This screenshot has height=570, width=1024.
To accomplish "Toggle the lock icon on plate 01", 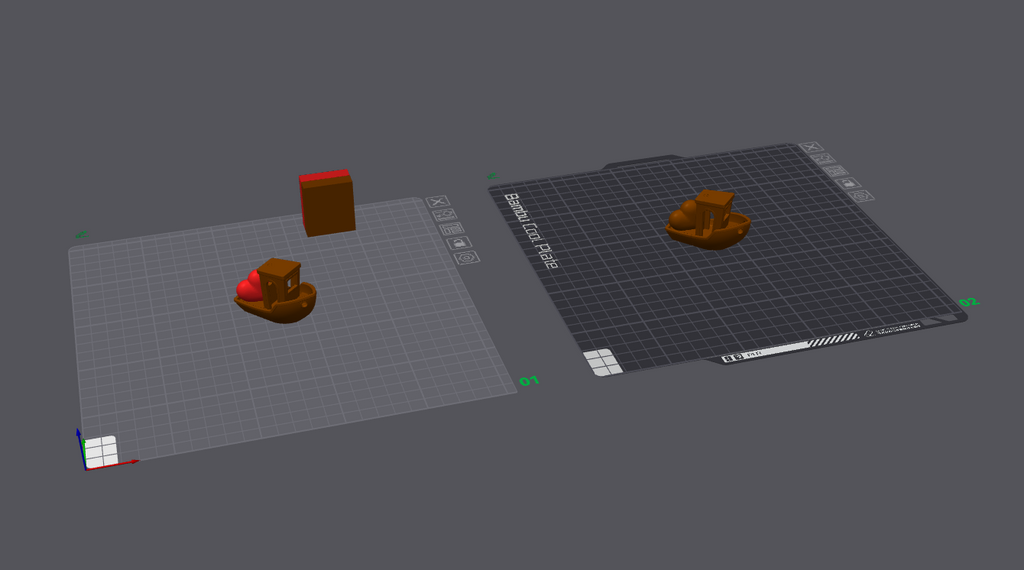I will (x=459, y=243).
